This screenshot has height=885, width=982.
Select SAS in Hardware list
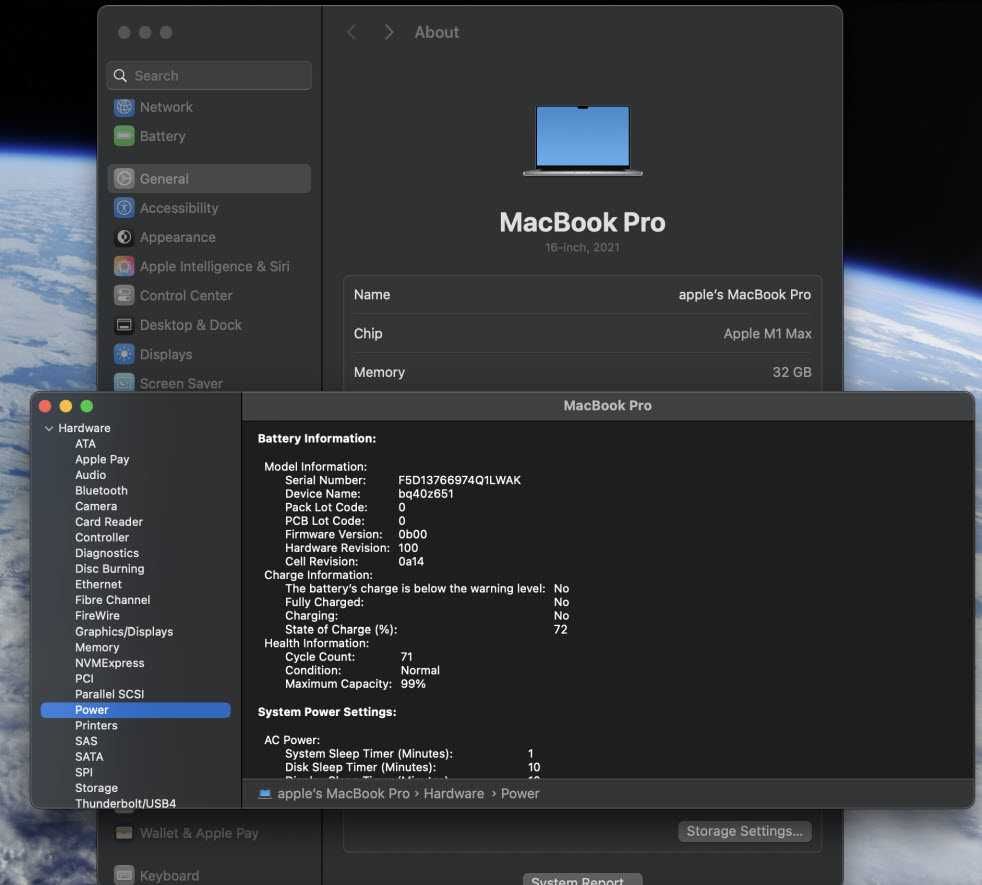(86, 741)
